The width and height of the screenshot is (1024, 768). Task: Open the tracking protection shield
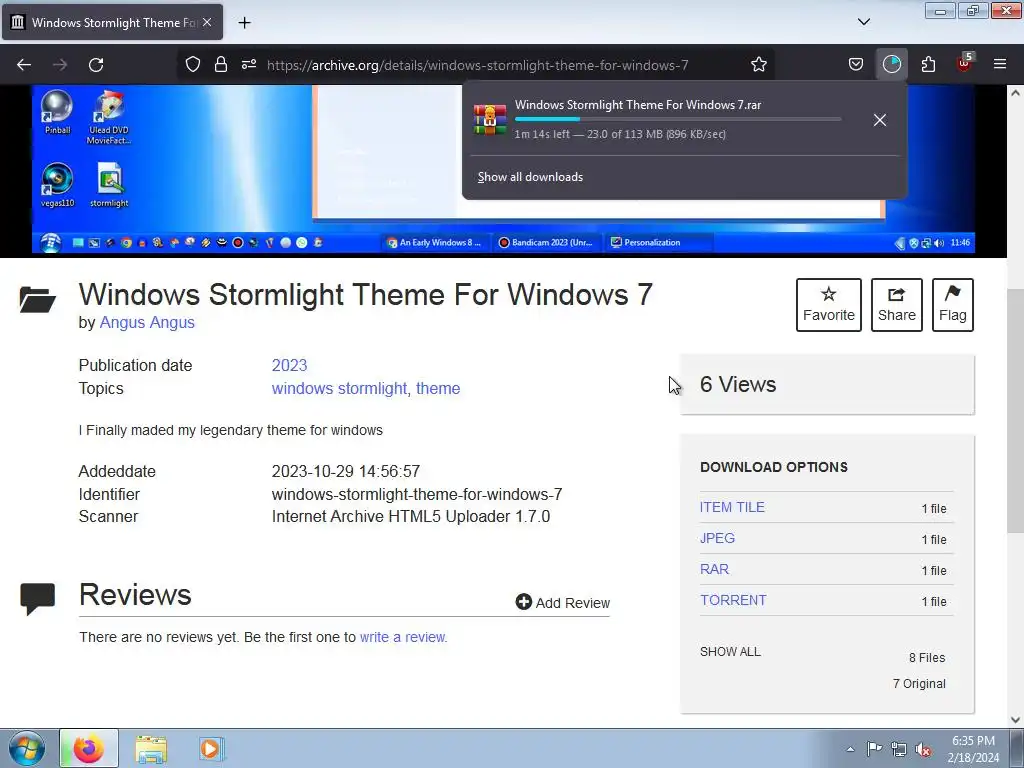pos(193,64)
